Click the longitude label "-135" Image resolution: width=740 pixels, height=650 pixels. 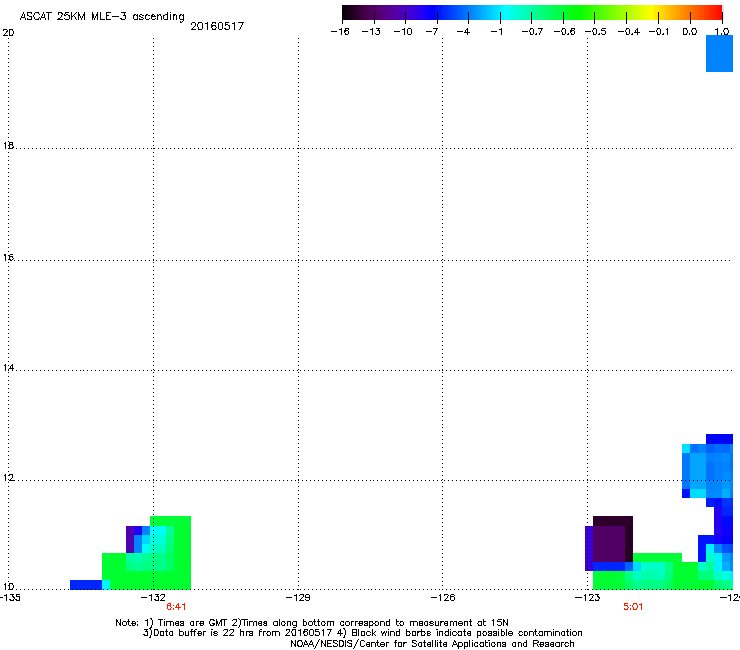pos(10,598)
